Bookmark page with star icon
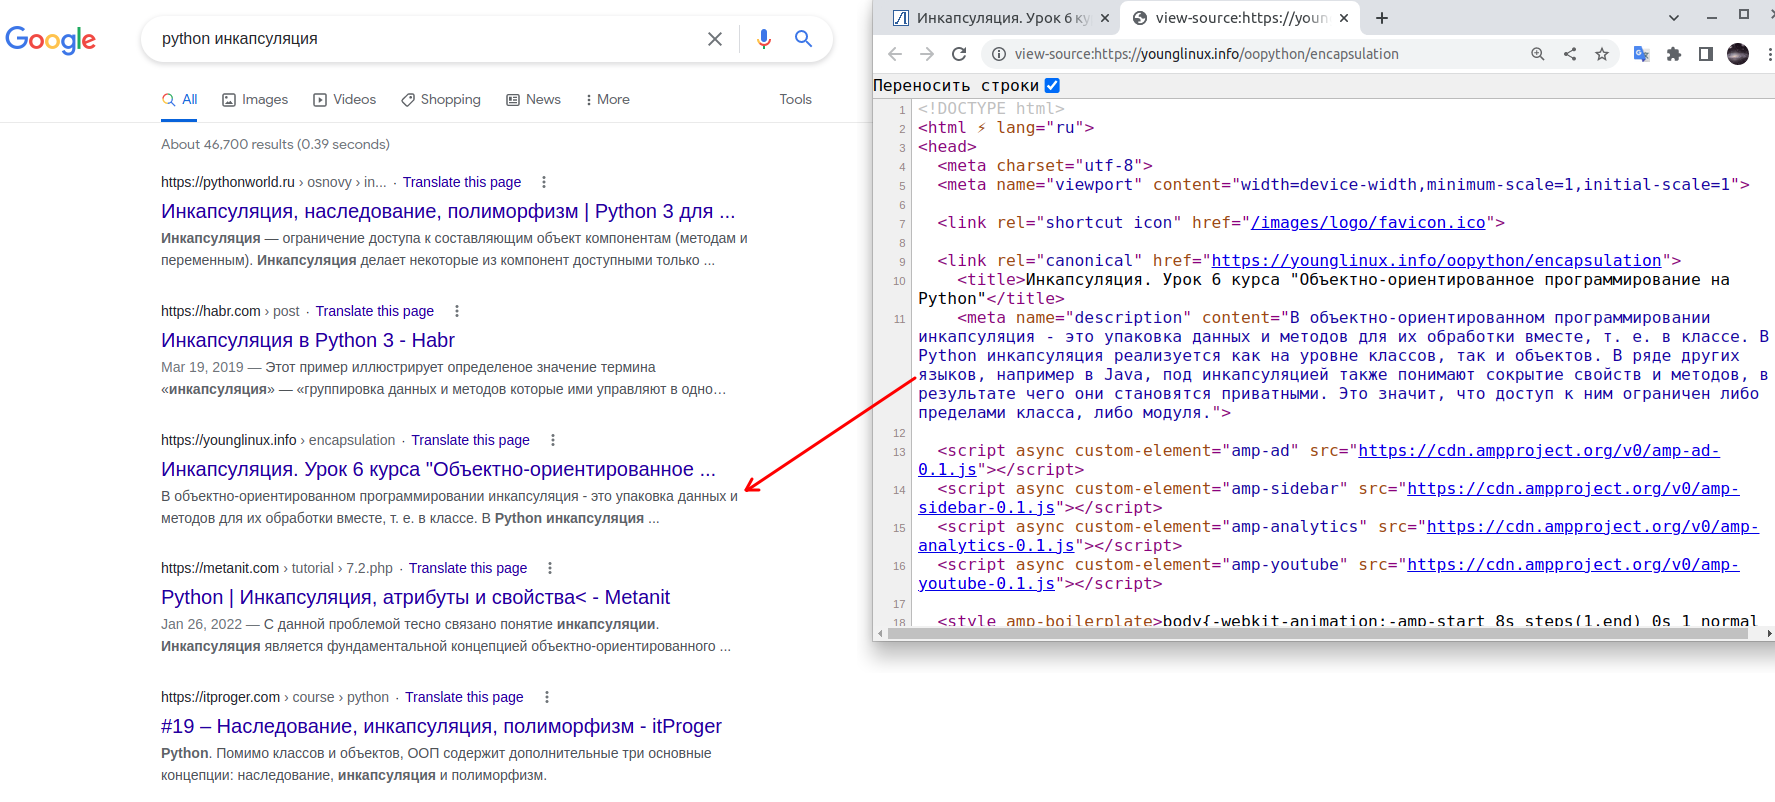The height and width of the screenshot is (802, 1775). click(1602, 54)
